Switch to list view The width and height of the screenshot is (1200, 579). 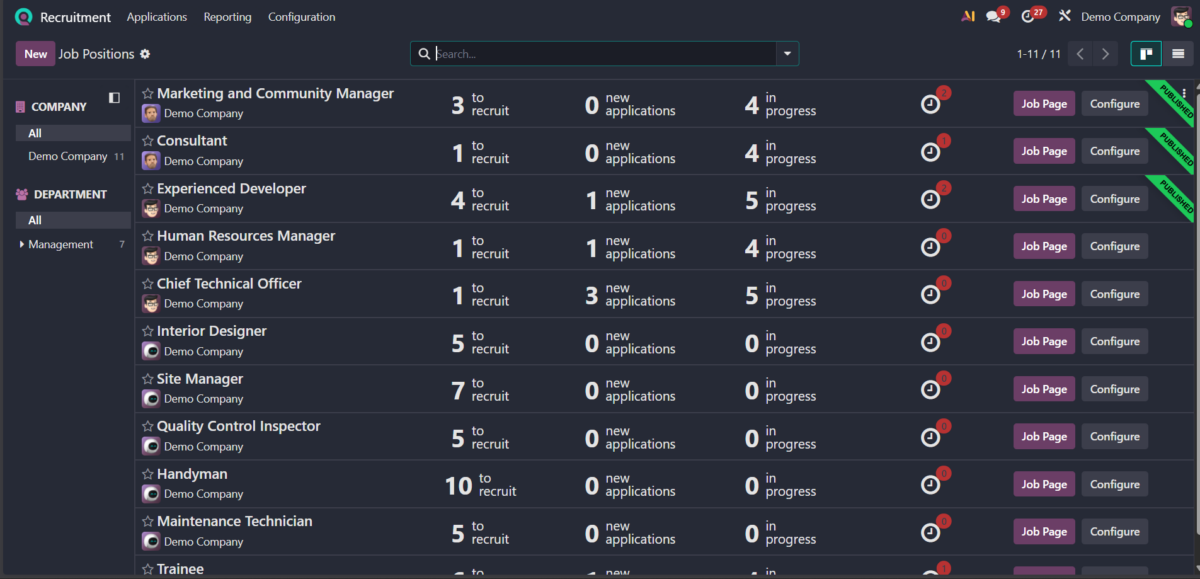(x=1178, y=54)
